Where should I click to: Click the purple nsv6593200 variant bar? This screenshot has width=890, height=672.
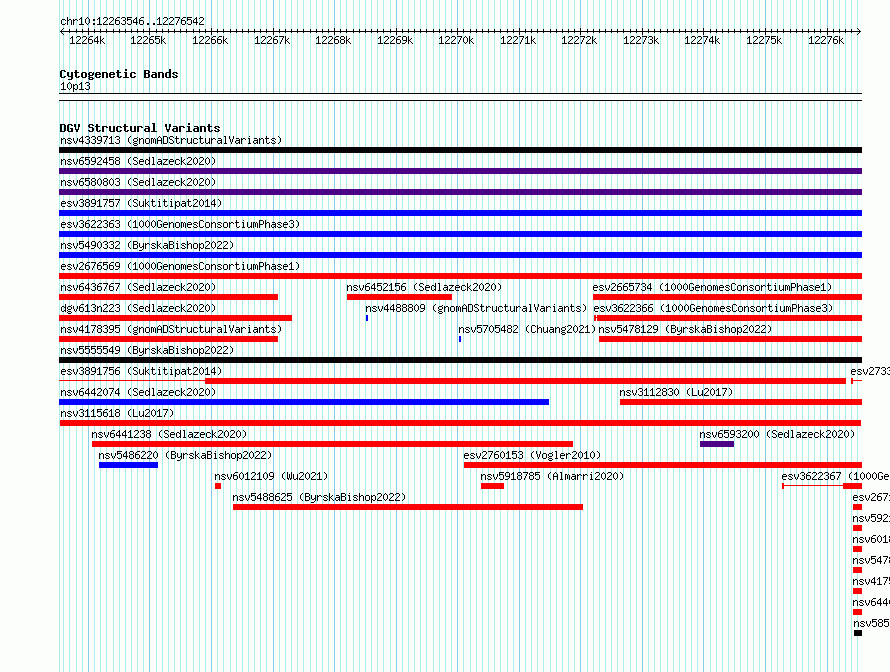(717, 444)
